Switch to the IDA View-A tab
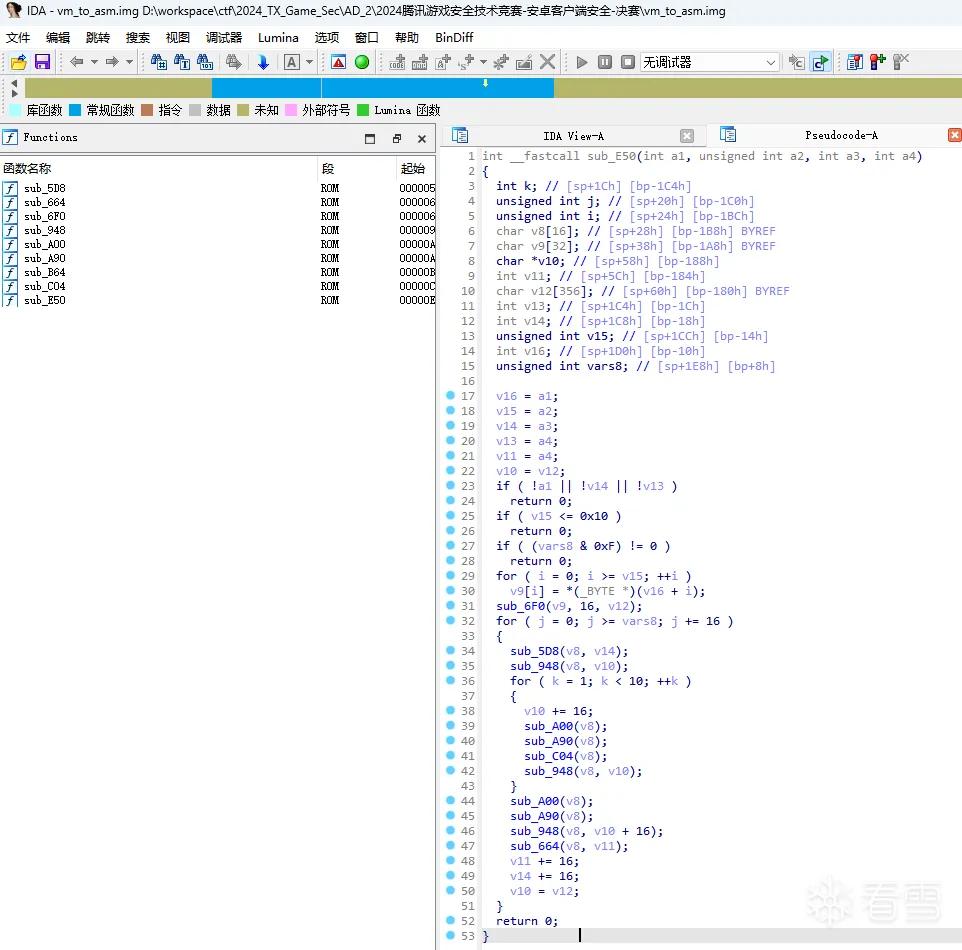Screen dimensions: 962x950 (573, 136)
